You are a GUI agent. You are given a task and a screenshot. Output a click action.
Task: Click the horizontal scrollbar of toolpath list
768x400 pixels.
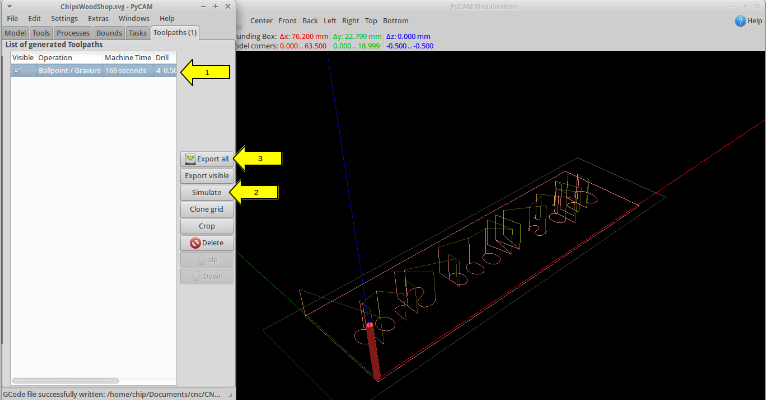coord(65,380)
